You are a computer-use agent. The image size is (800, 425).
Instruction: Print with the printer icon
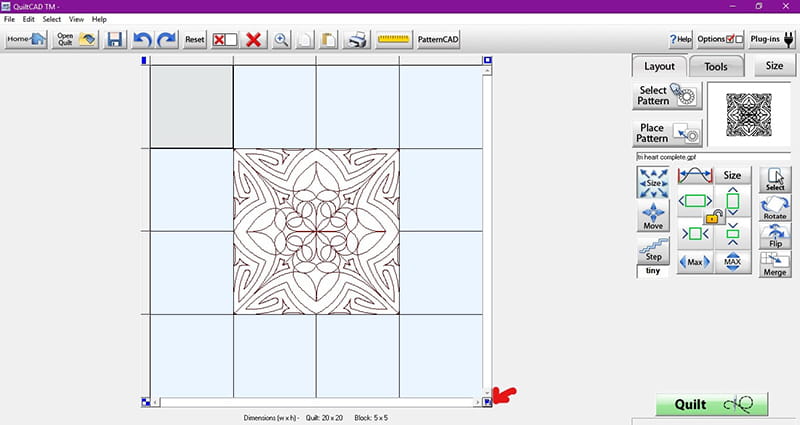pos(356,40)
